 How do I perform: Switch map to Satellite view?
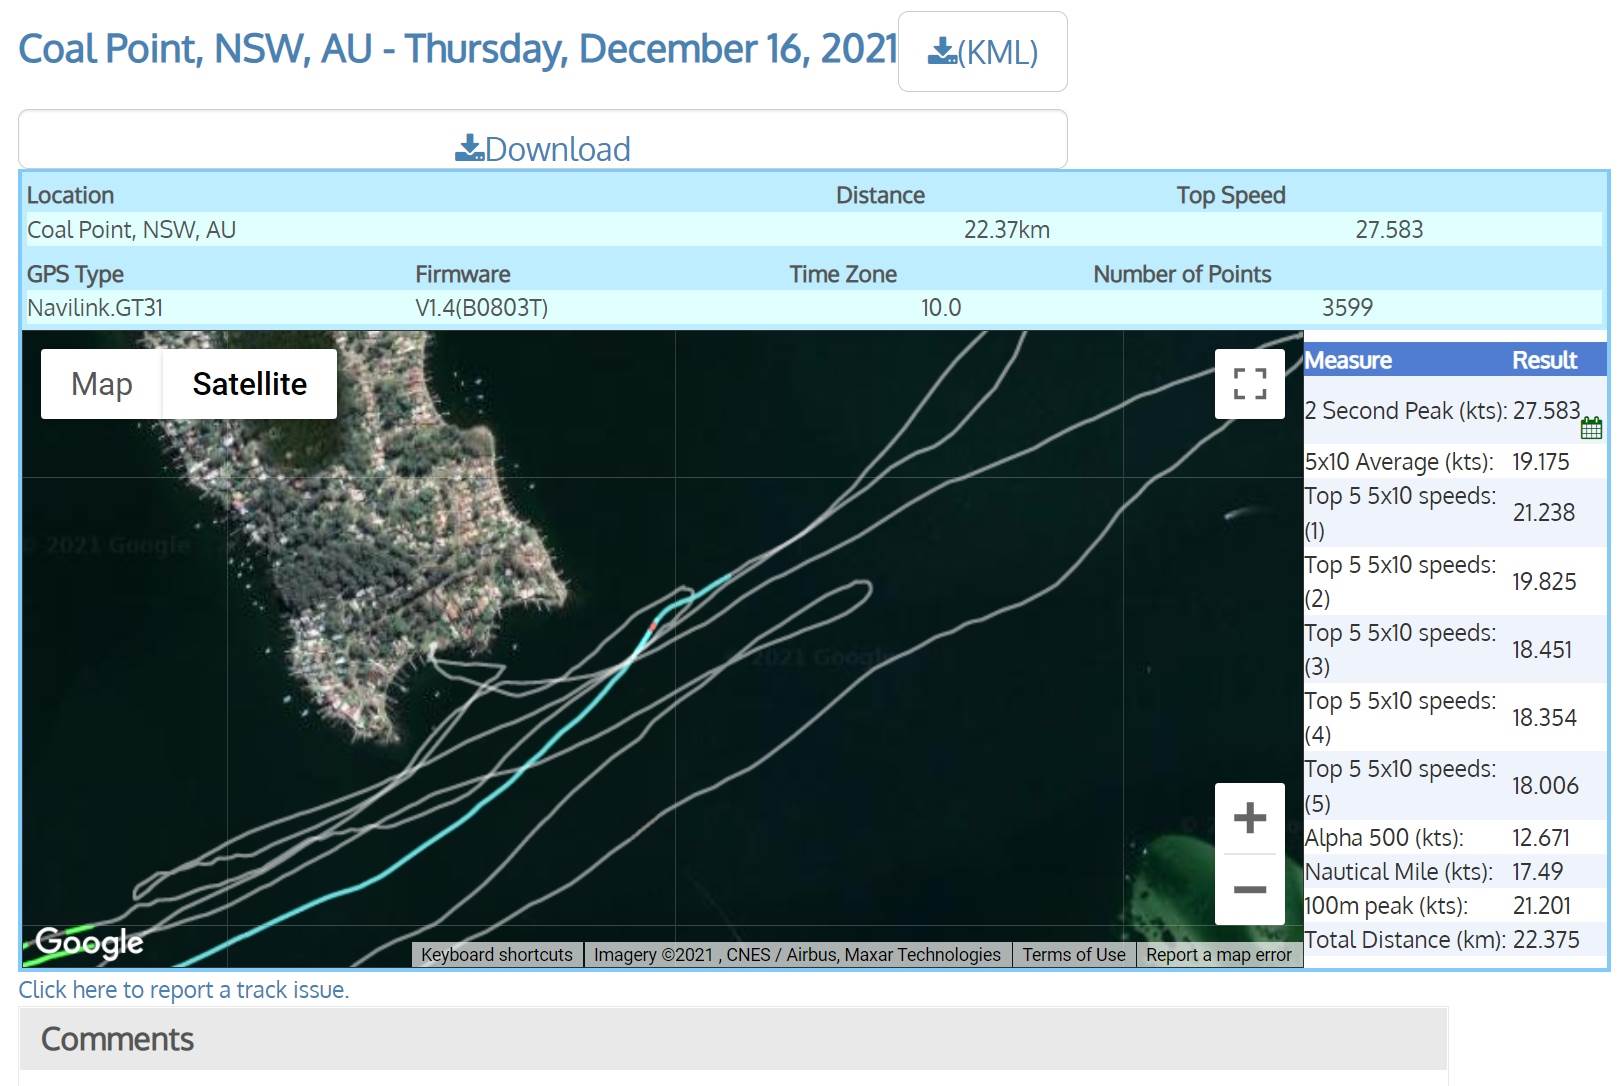coord(249,384)
